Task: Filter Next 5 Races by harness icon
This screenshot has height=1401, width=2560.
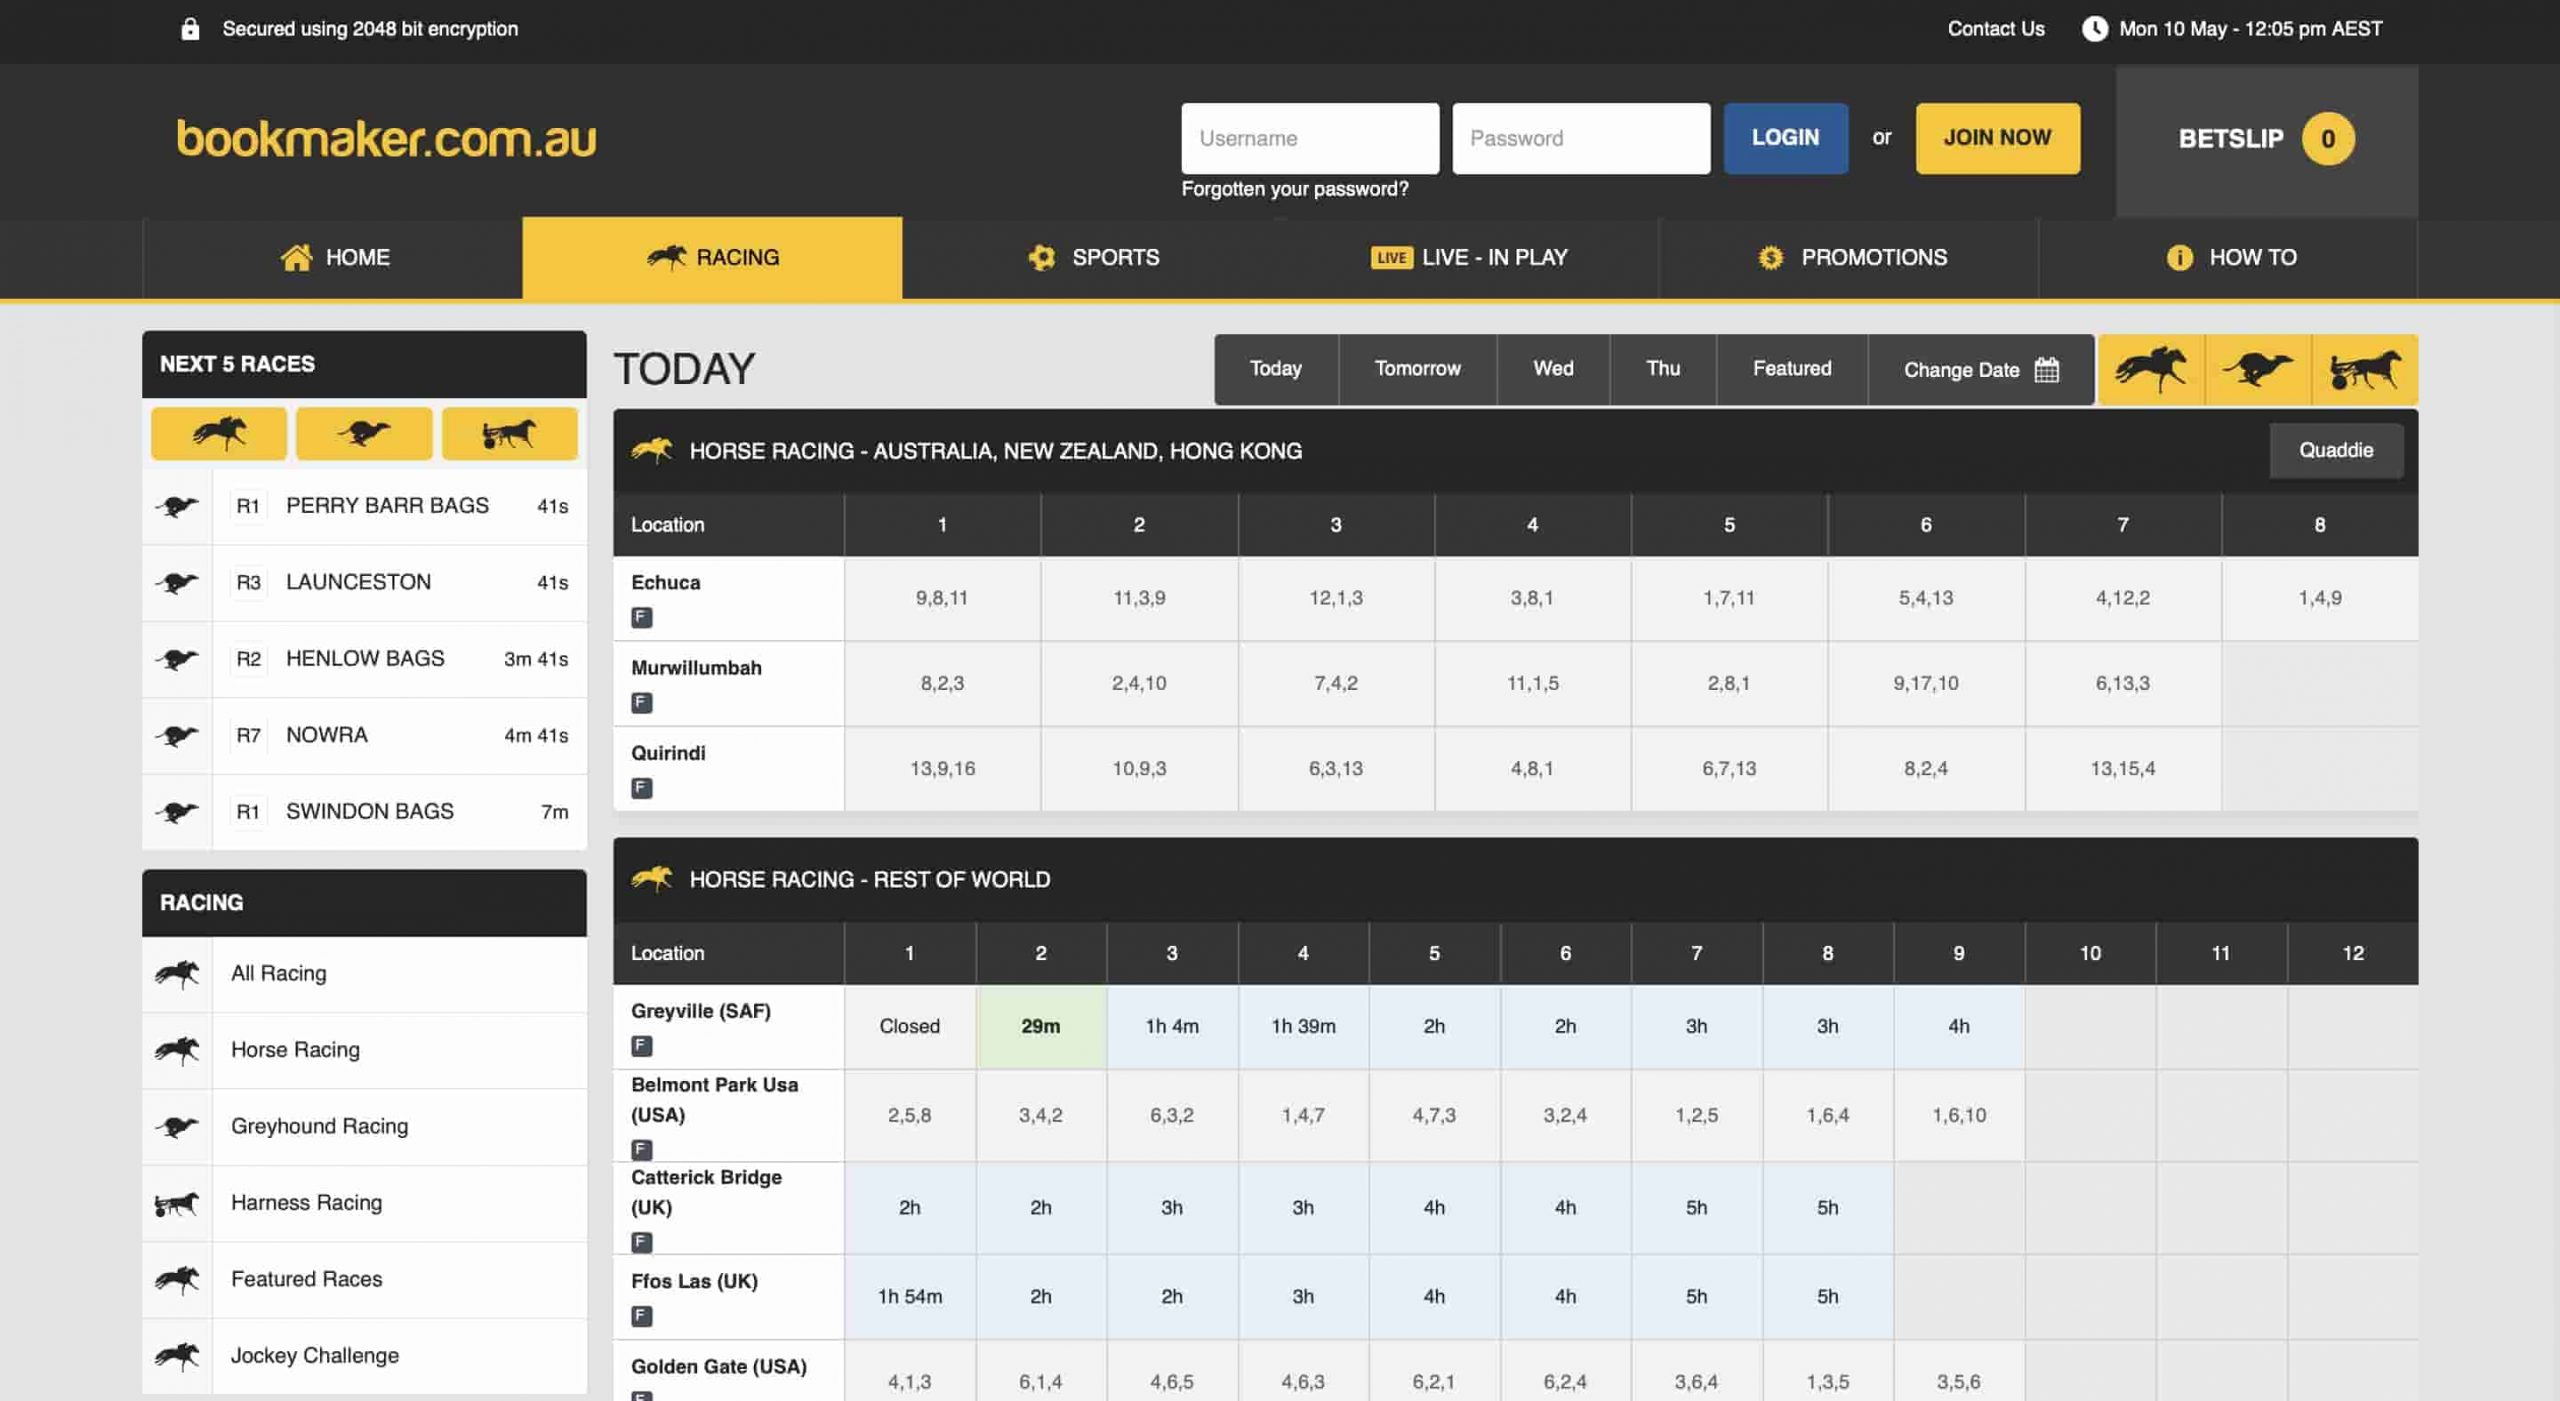Action: click(509, 433)
